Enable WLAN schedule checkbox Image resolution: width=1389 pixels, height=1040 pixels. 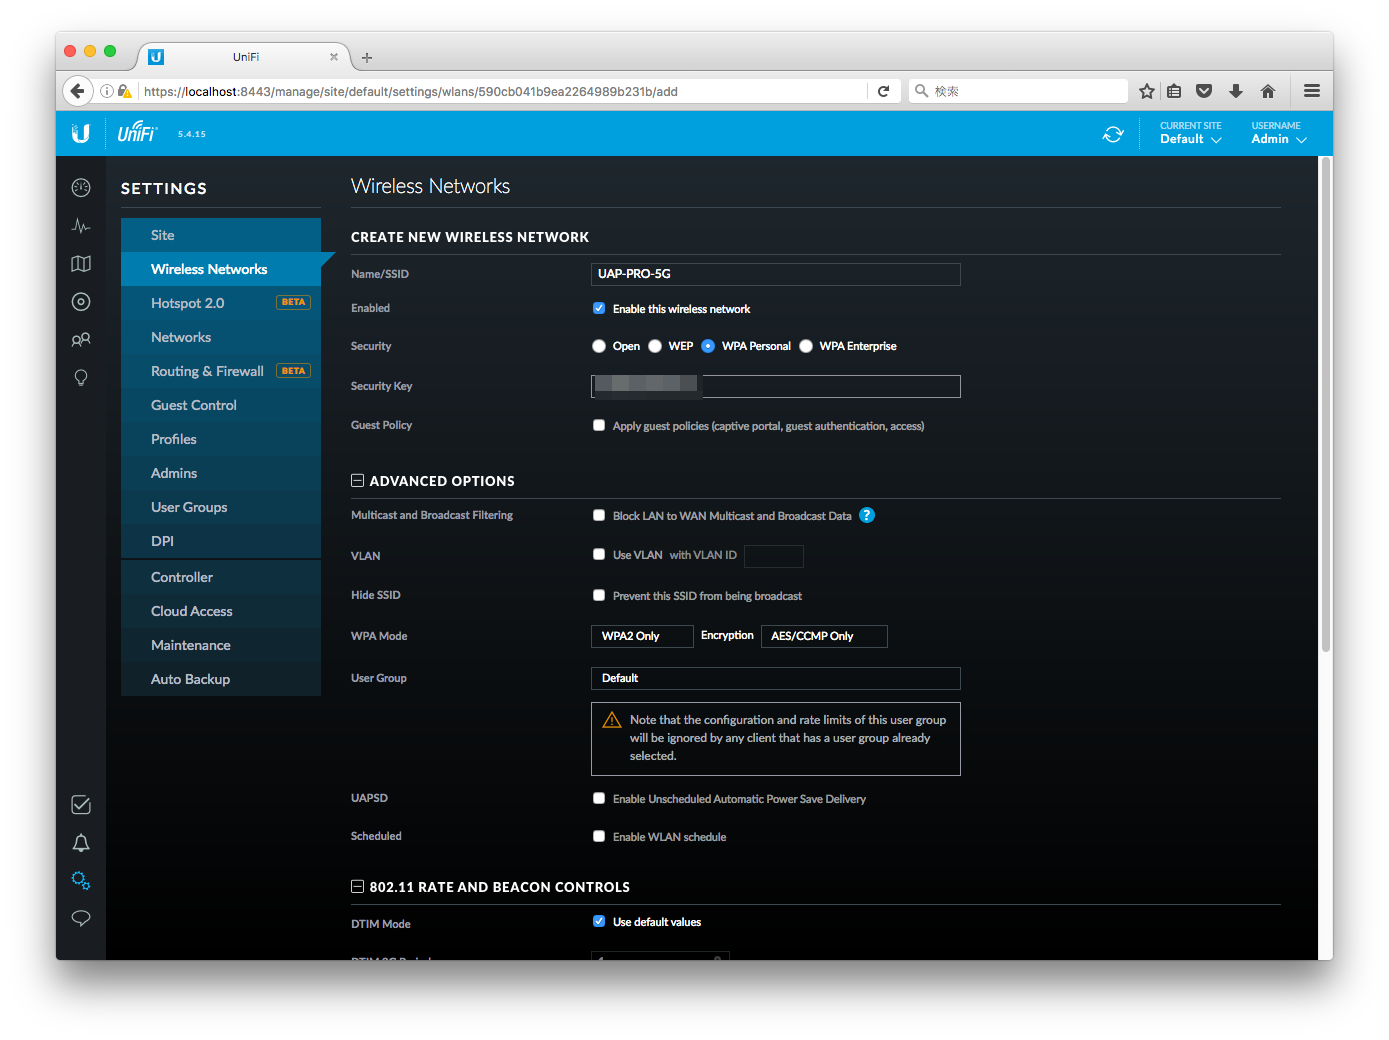click(599, 836)
